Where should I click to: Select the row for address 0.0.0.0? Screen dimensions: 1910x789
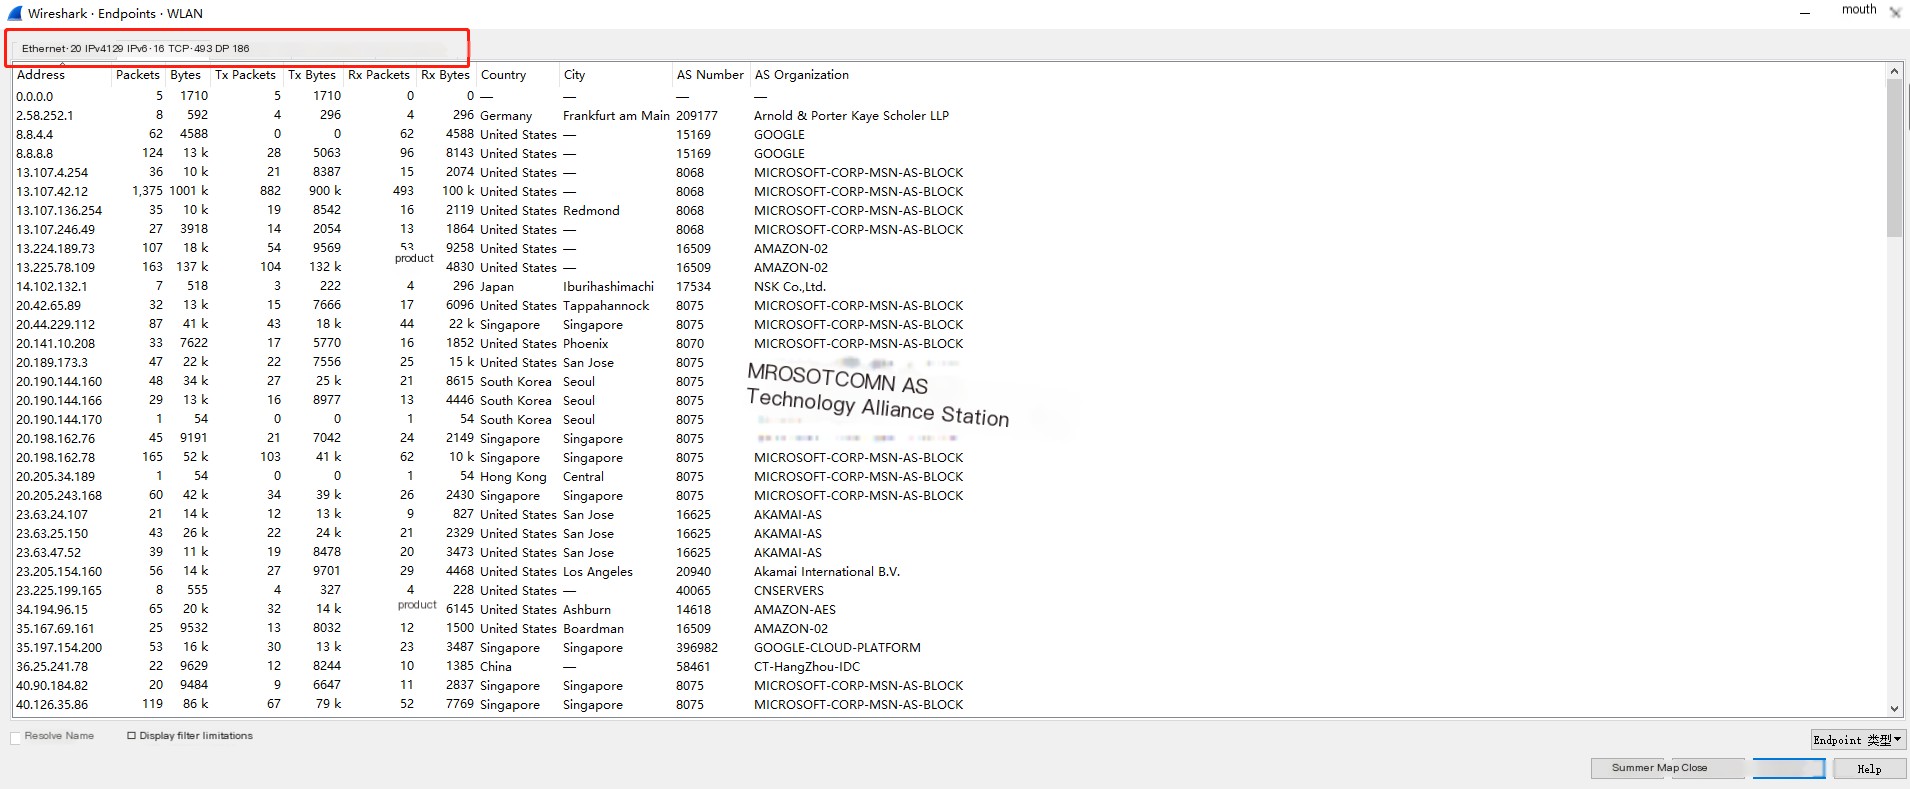948,96
